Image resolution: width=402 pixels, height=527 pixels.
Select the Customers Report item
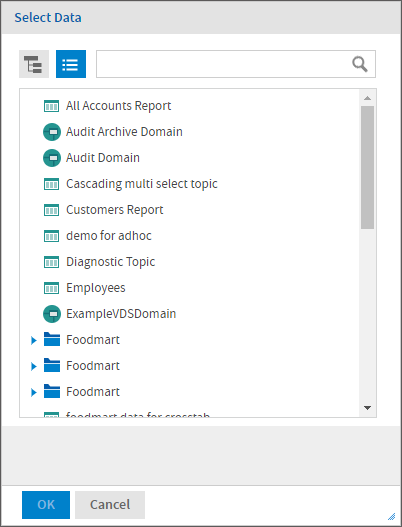click(x=115, y=210)
